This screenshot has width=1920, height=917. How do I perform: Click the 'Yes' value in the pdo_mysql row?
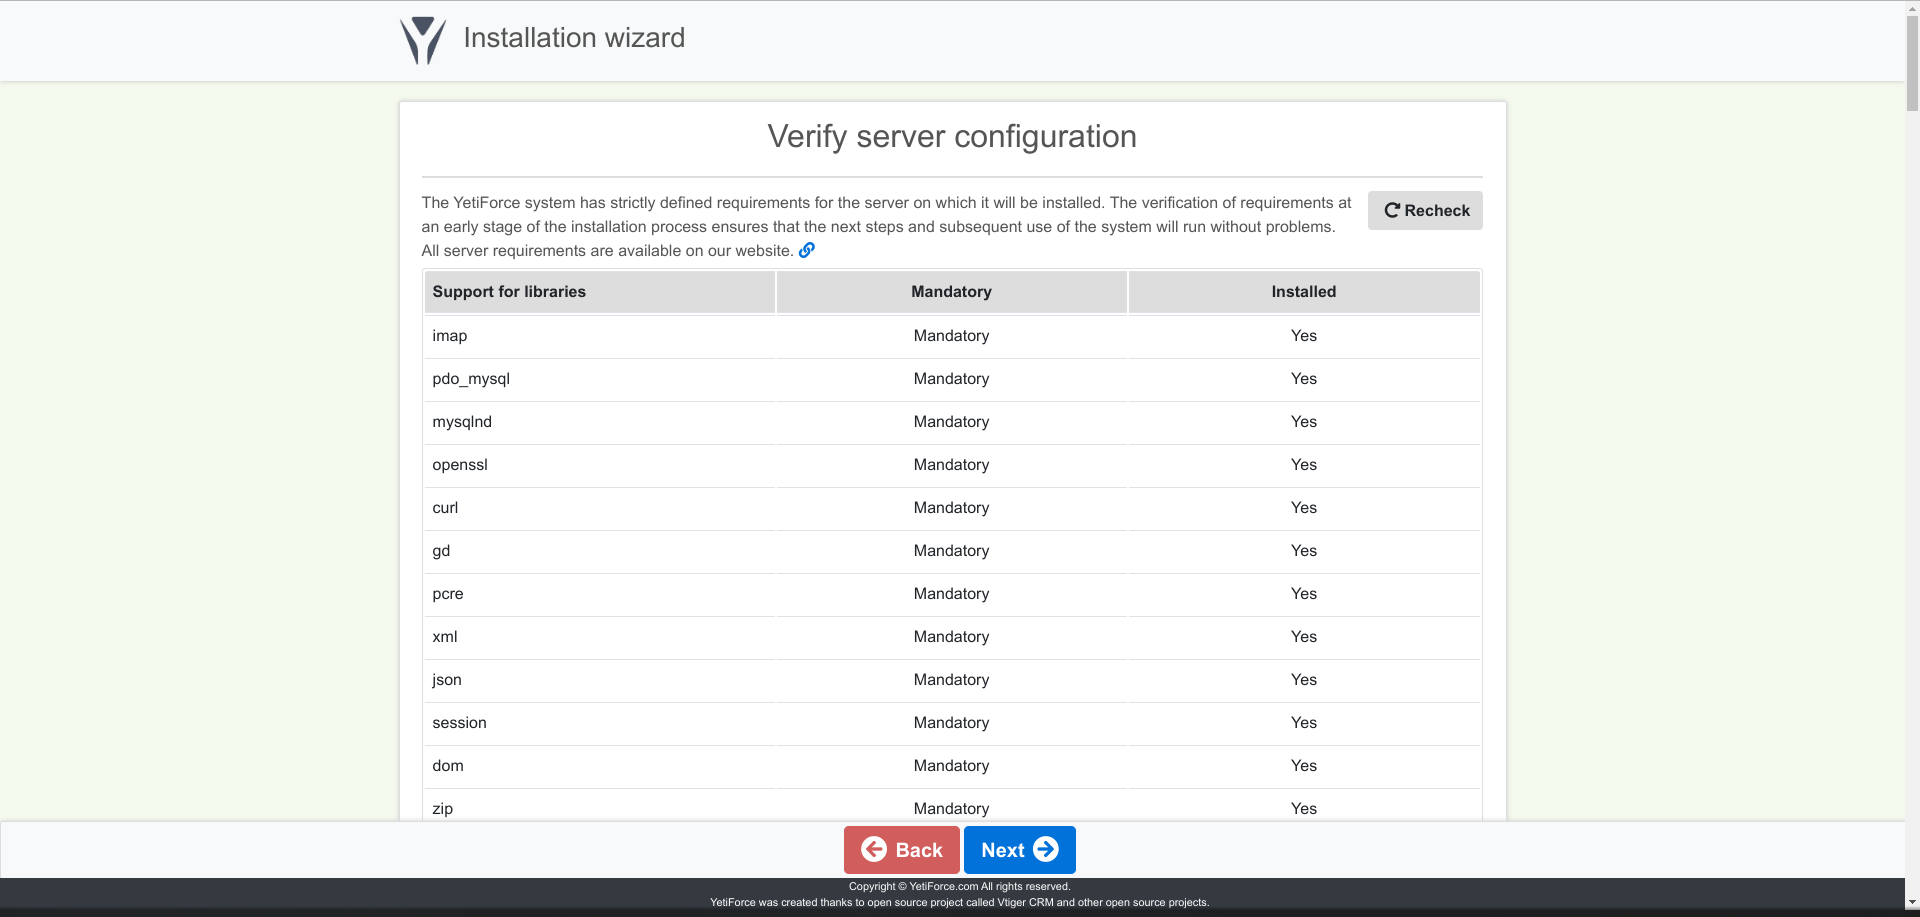(1304, 379)
